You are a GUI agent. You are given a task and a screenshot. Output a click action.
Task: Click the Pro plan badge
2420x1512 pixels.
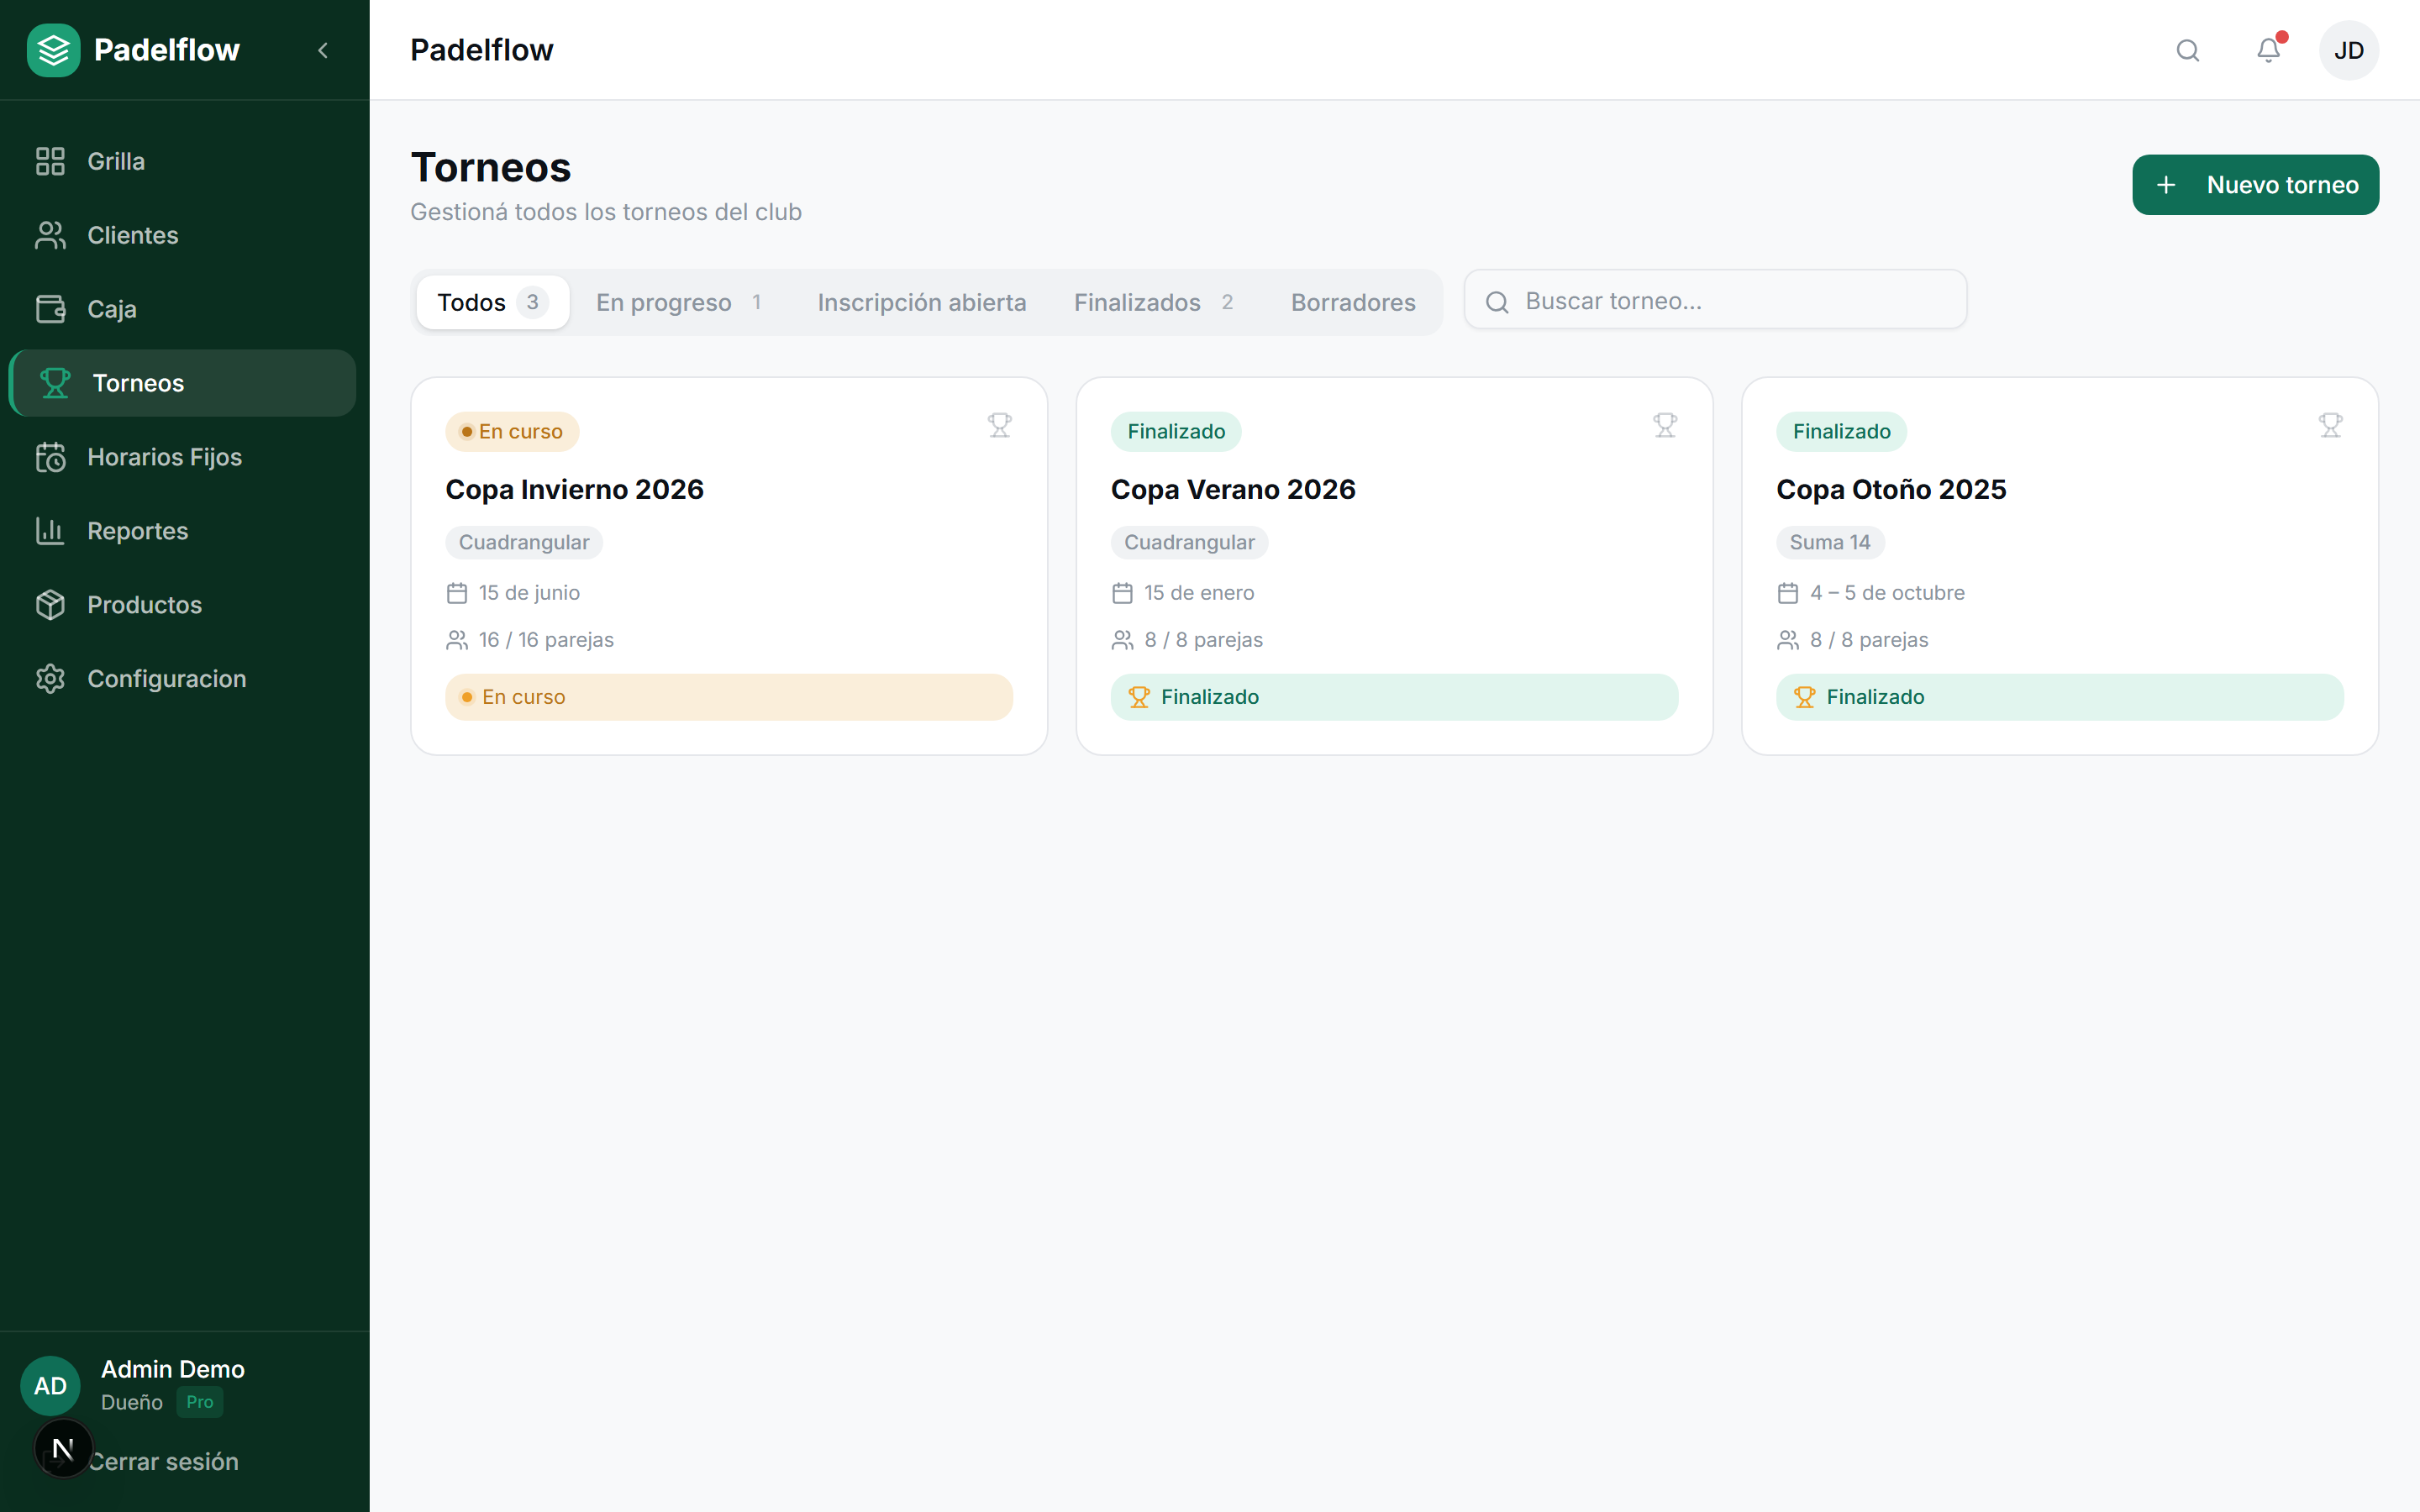tap(199, 1402)
